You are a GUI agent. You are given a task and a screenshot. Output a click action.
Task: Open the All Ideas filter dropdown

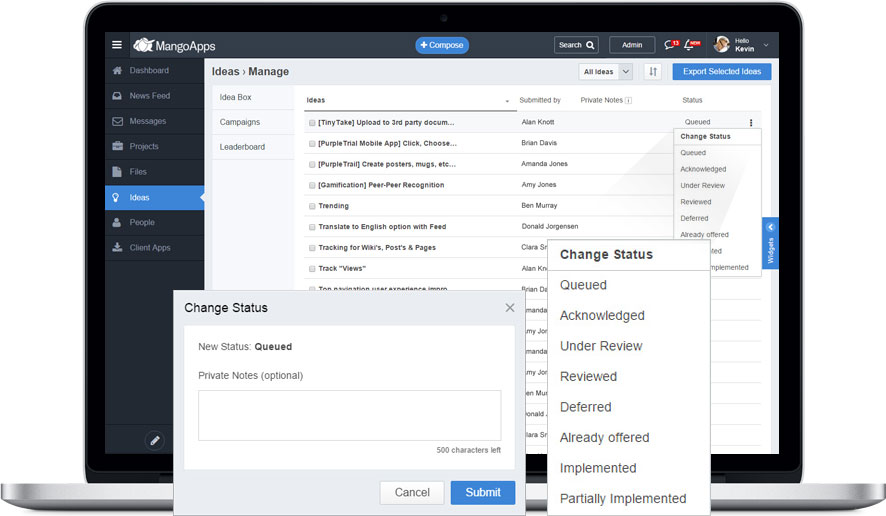[605, 72]
